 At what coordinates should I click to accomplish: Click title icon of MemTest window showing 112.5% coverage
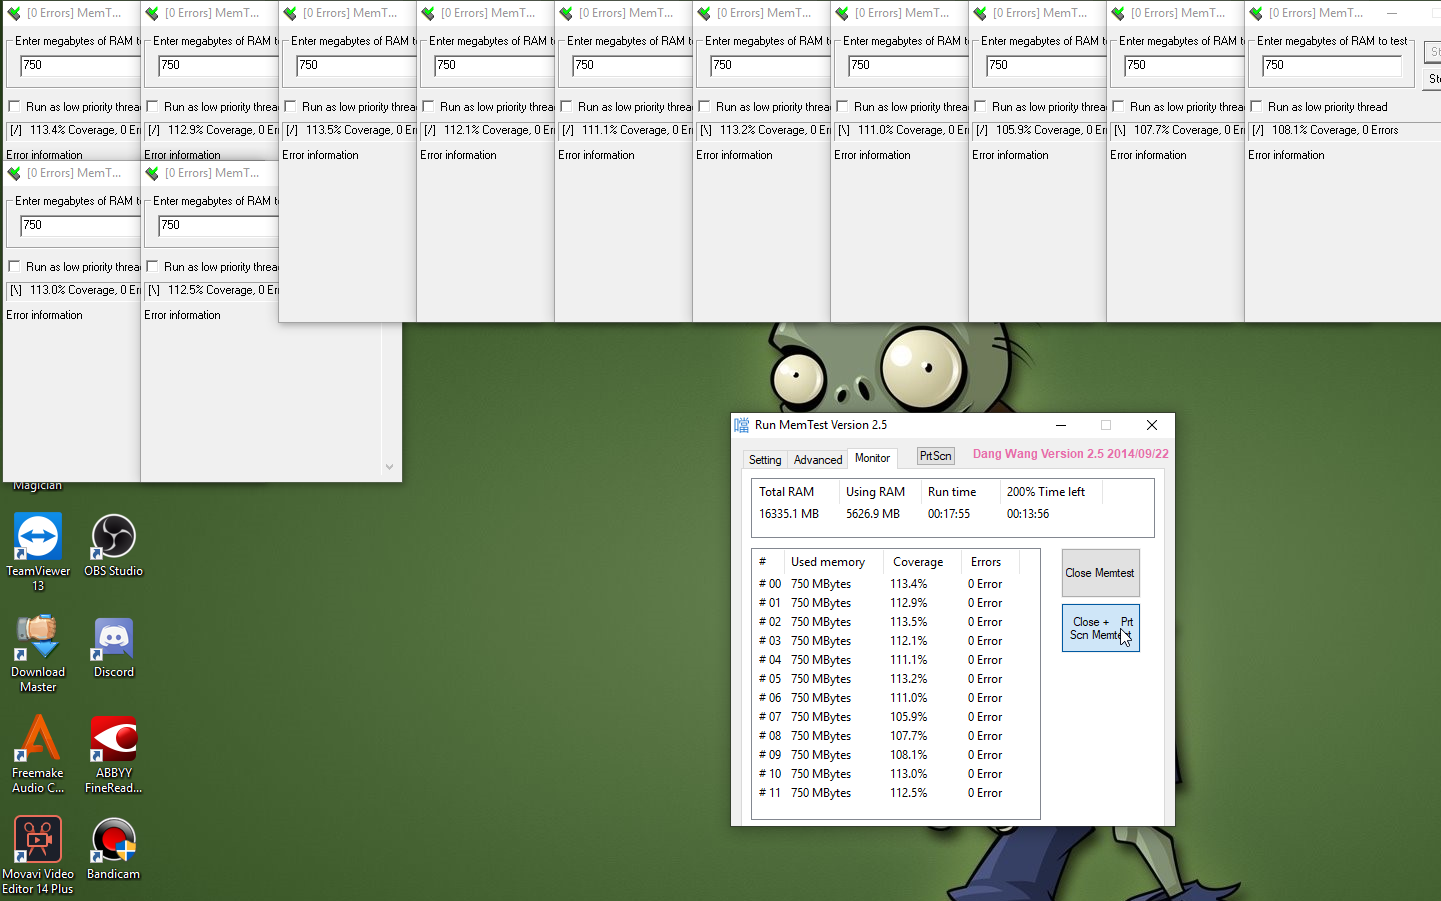[x=152, y=173]
